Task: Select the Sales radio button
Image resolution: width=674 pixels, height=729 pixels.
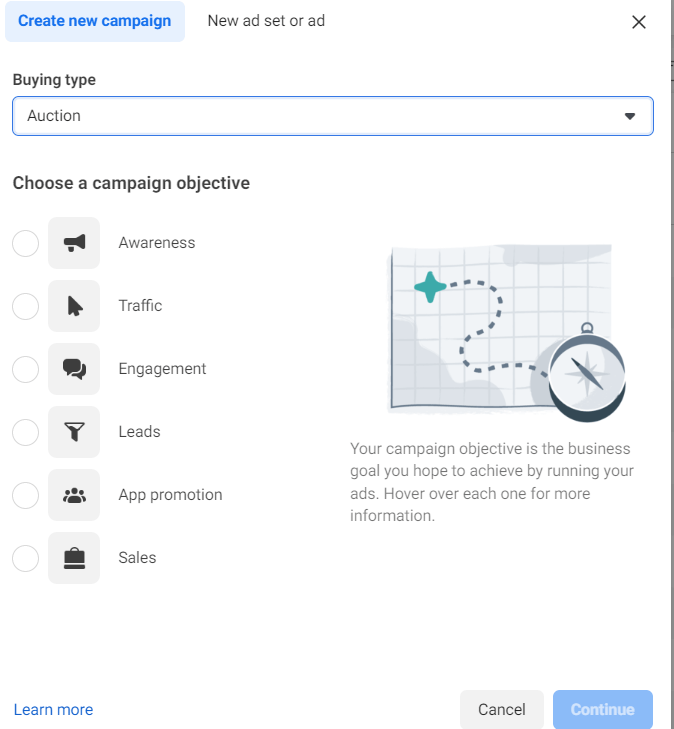Action: 25,558
